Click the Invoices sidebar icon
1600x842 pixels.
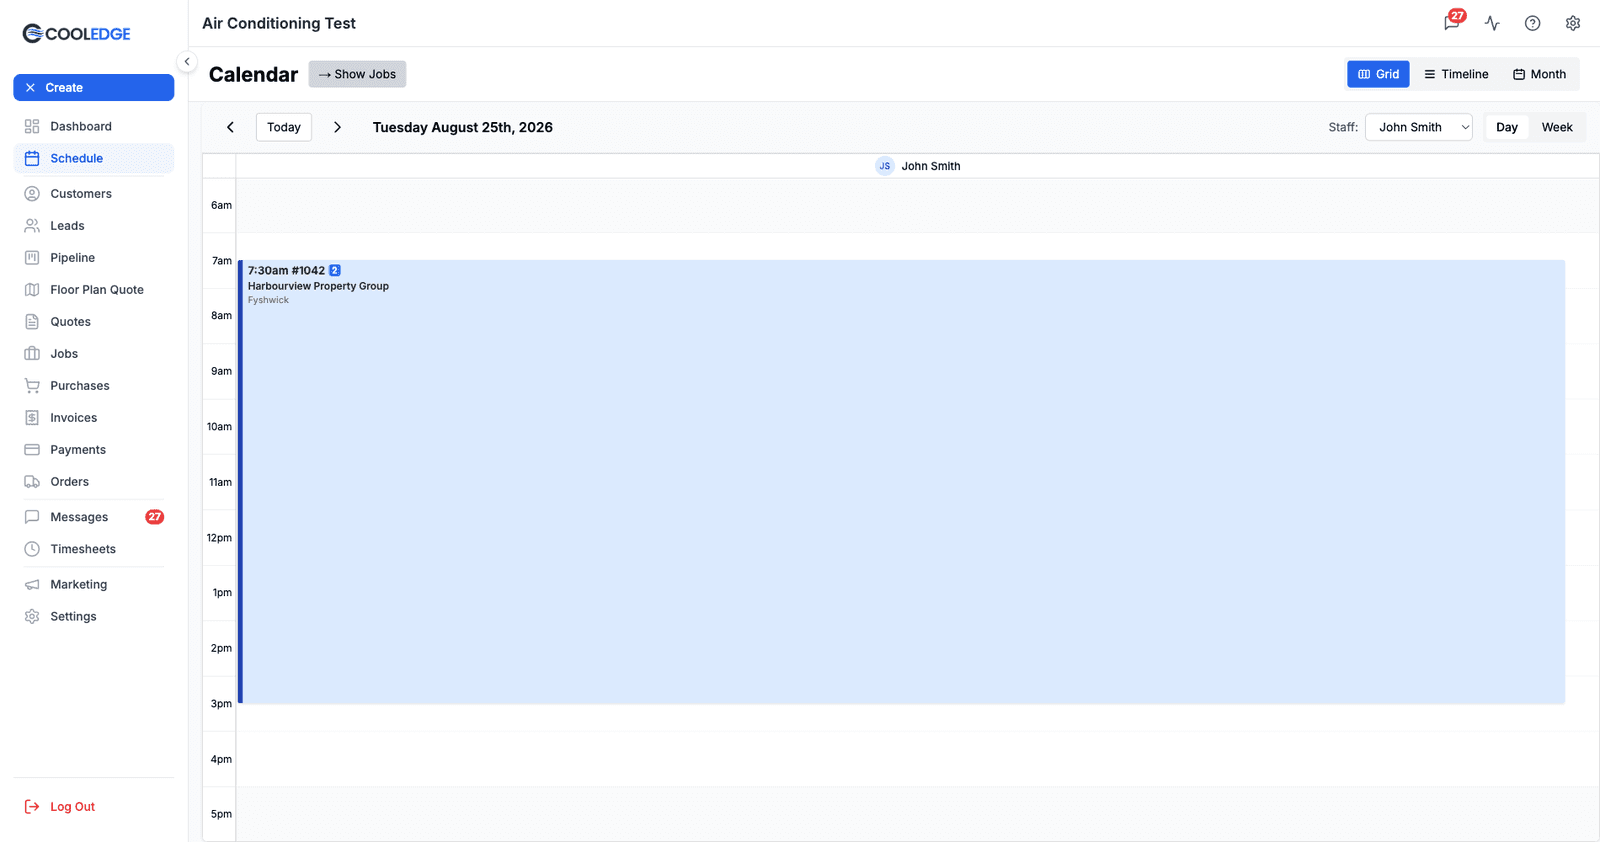pyautogui.click(x=32, y=418)
